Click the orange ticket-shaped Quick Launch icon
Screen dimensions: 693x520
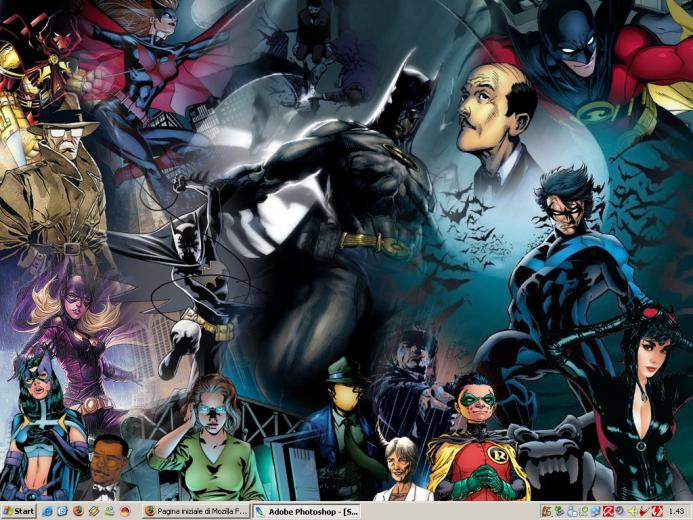94,512
